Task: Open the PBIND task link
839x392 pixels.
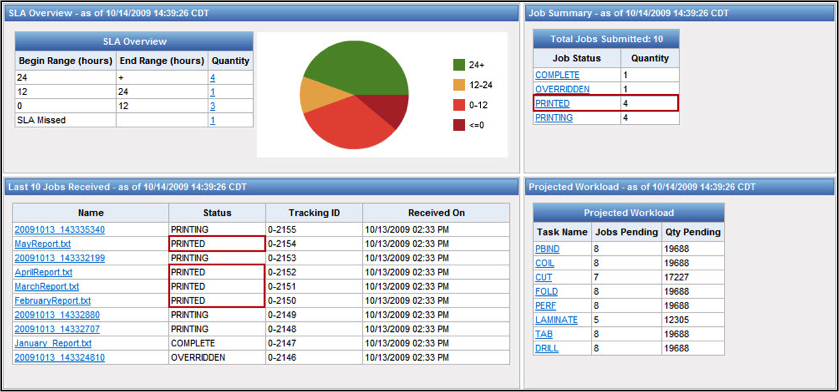Action: [x=547, y=249]
